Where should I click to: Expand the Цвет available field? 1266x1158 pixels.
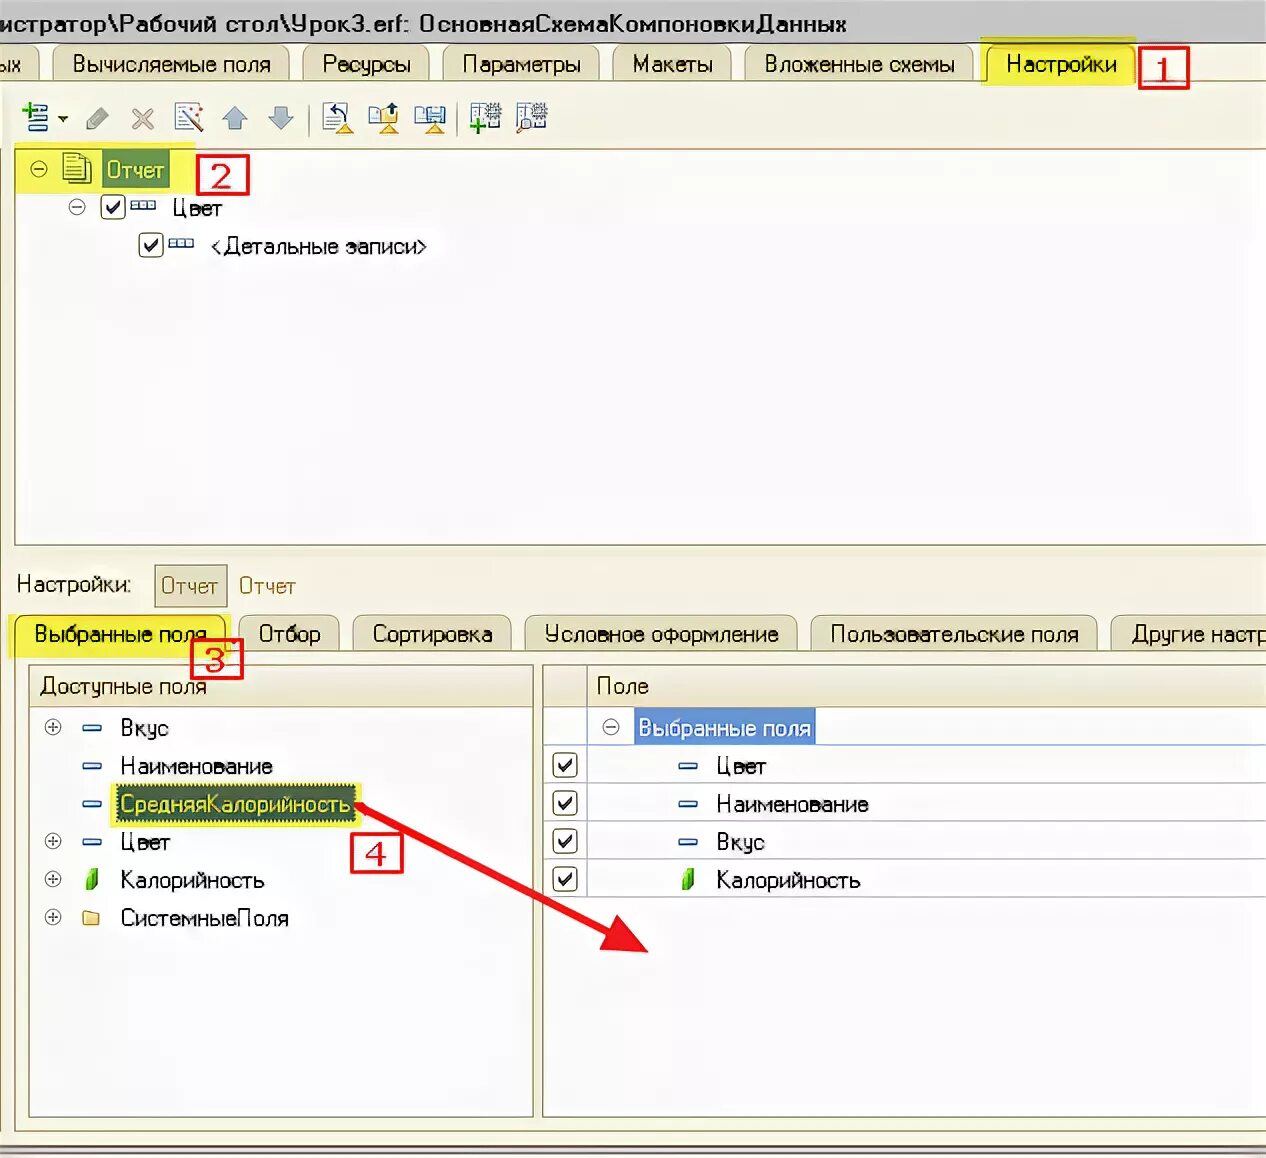pyautogui.click(x=53, y=841)
